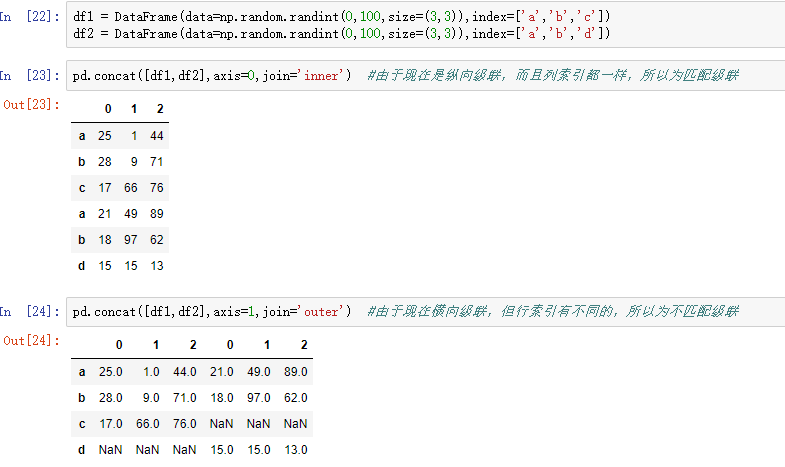Click value 9.0 in Out[24] table
Screen dimensions: 785x467
coord(151,398)
